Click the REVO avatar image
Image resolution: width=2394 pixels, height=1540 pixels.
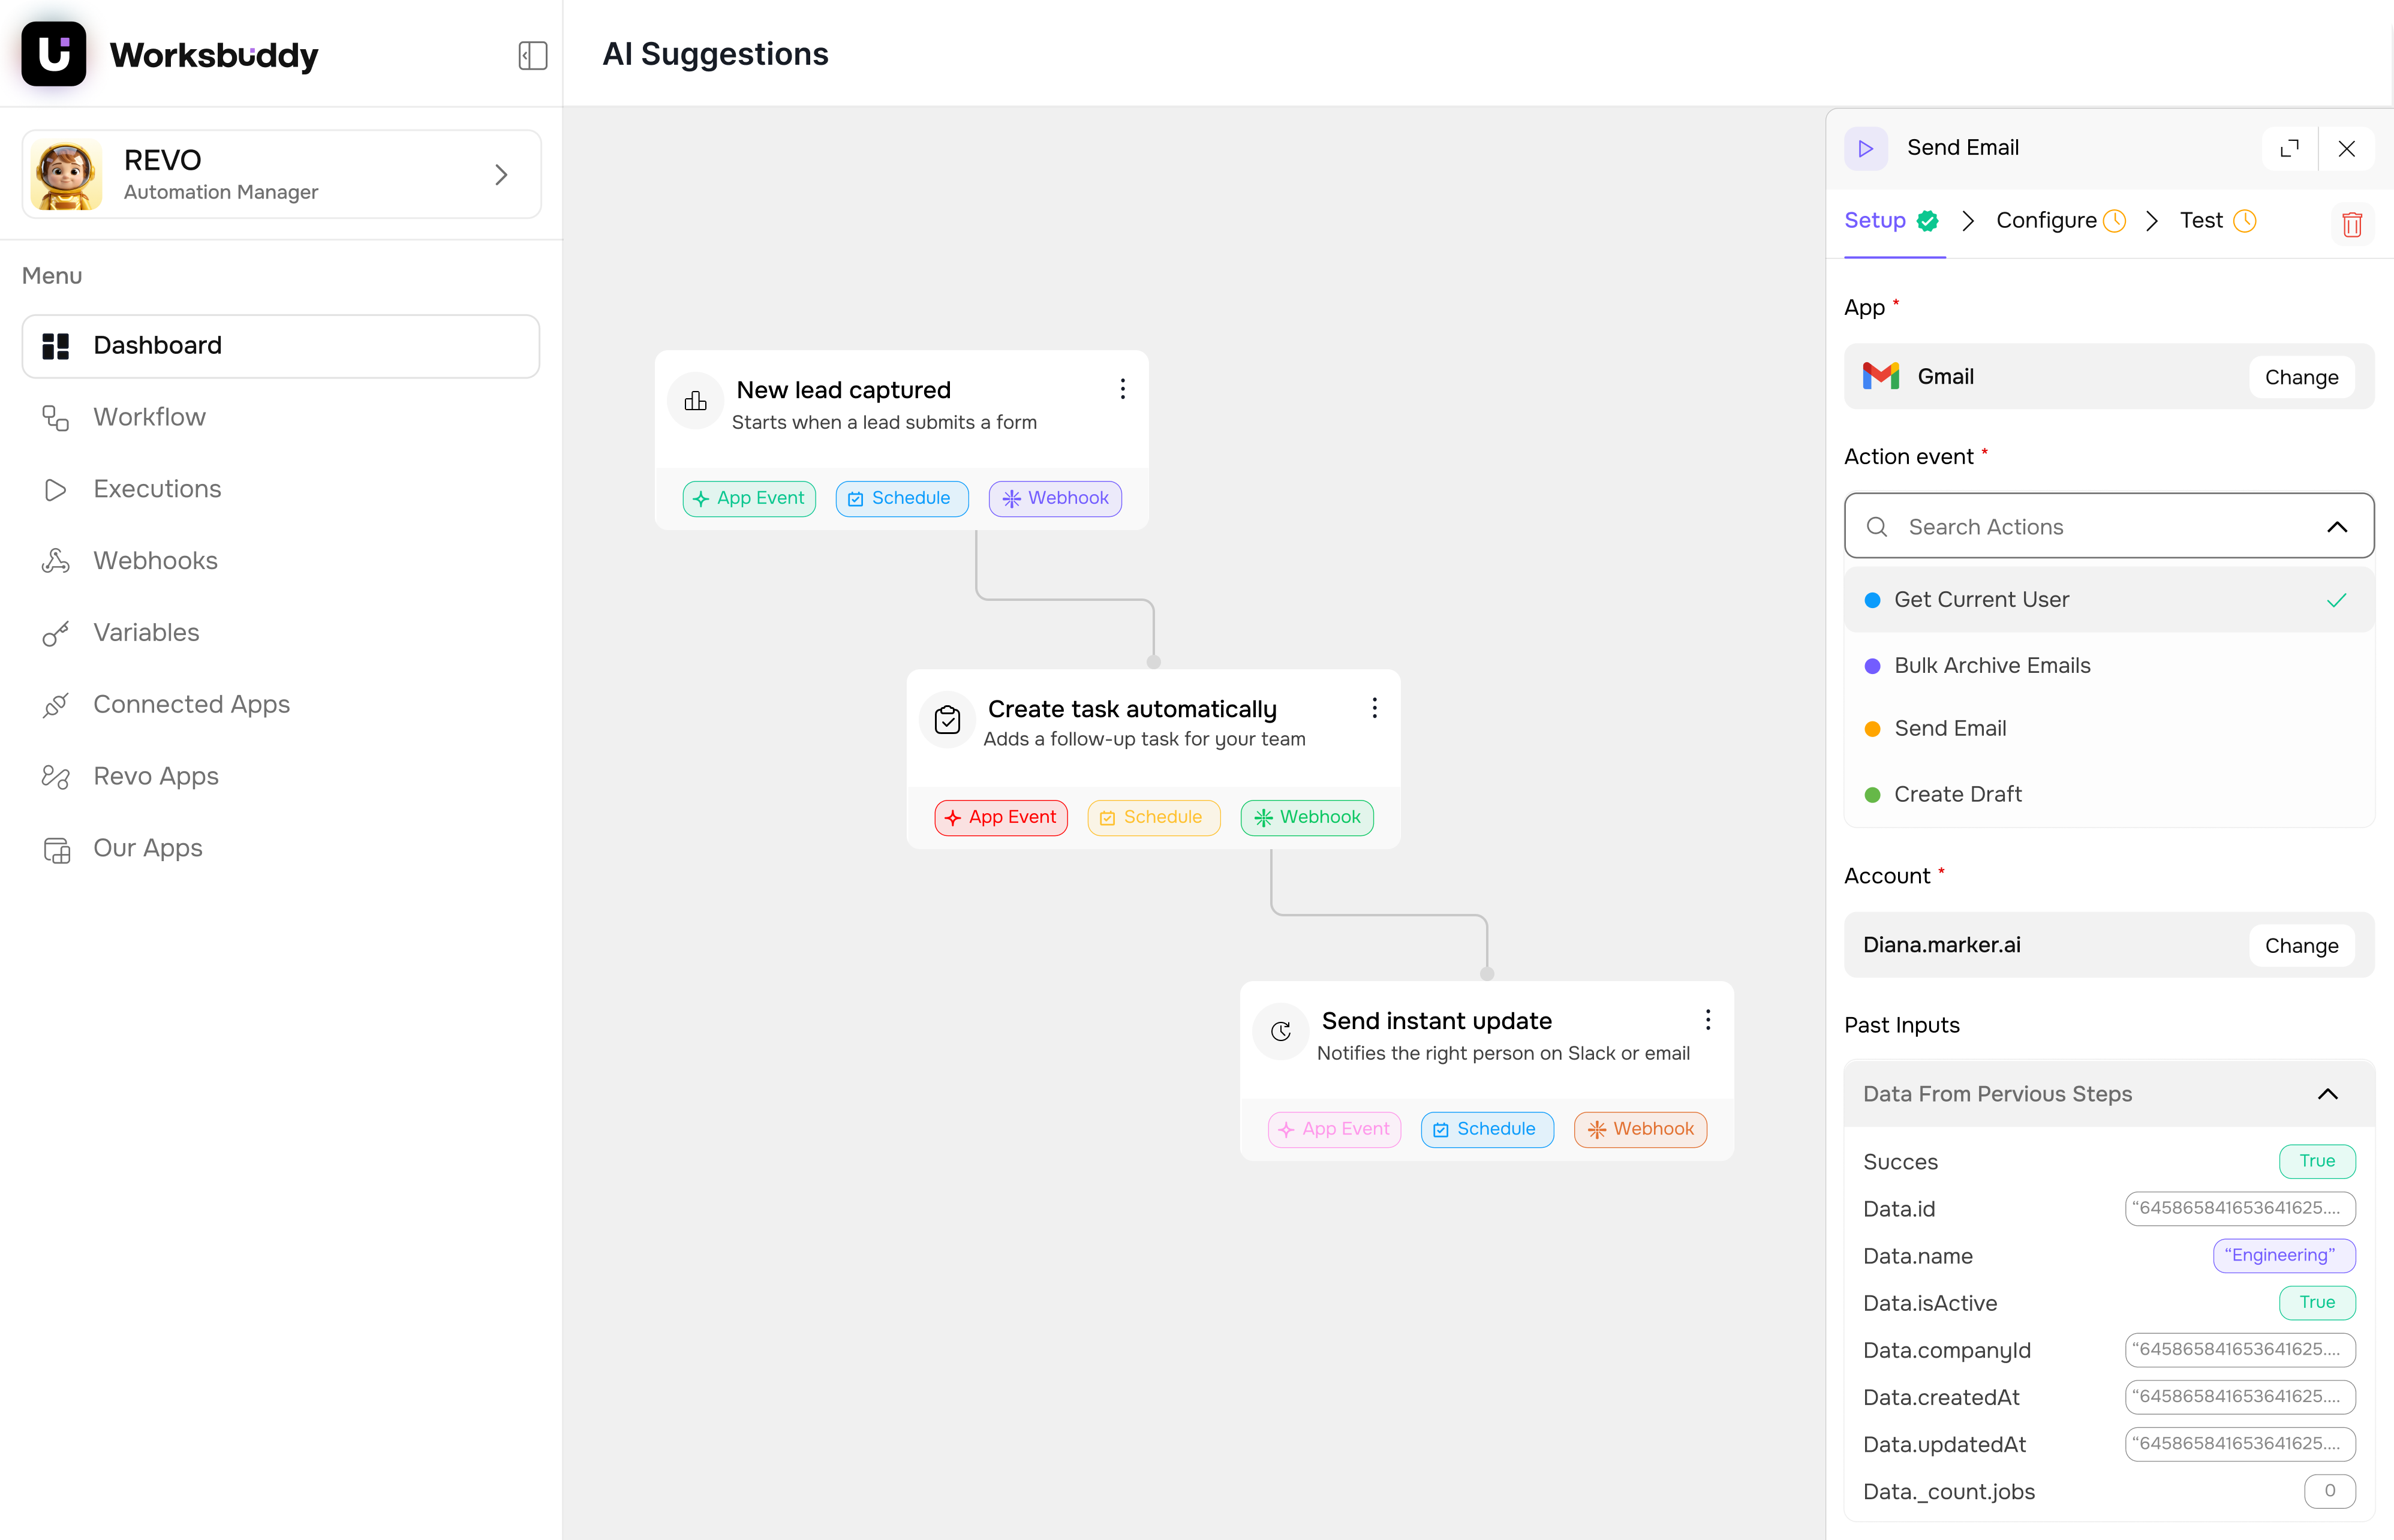pos(66,175)
